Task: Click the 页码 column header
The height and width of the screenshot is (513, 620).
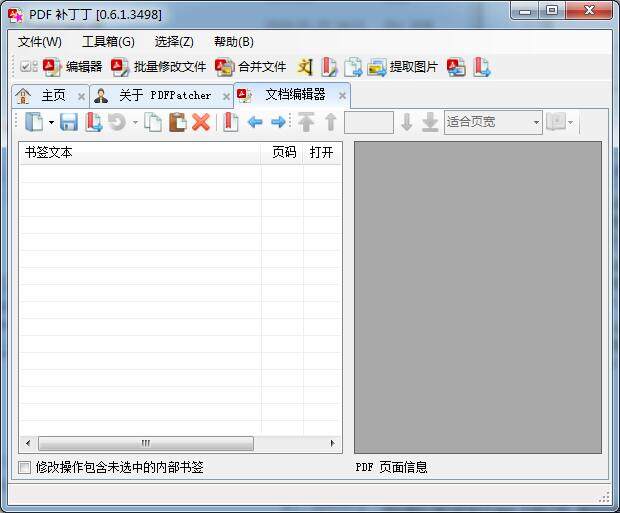Action: 282,152
